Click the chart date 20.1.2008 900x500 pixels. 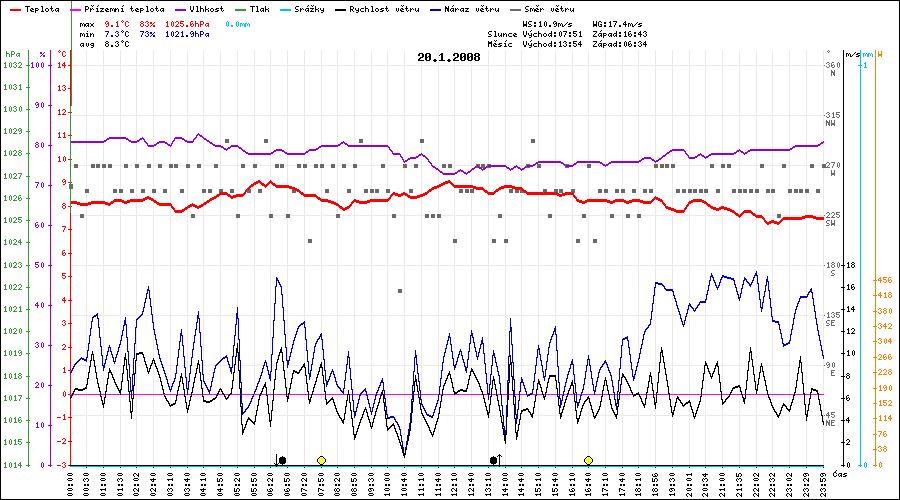[x=449, y=57]
